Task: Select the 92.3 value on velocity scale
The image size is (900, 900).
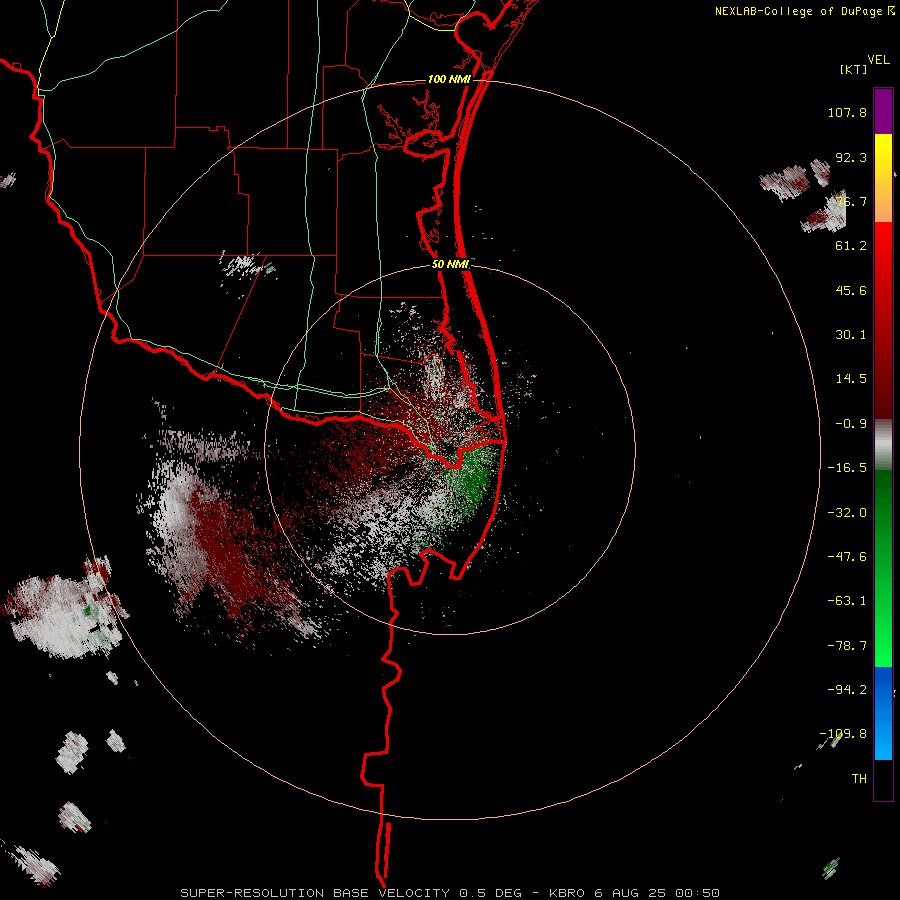Action: (x=851, y=157)
